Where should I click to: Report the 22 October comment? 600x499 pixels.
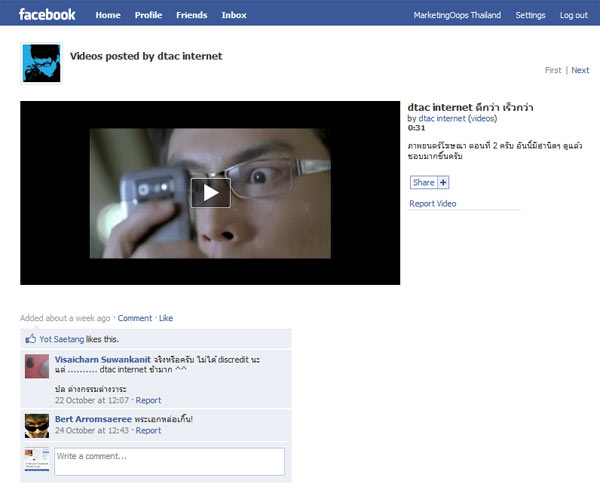point(148,400)
